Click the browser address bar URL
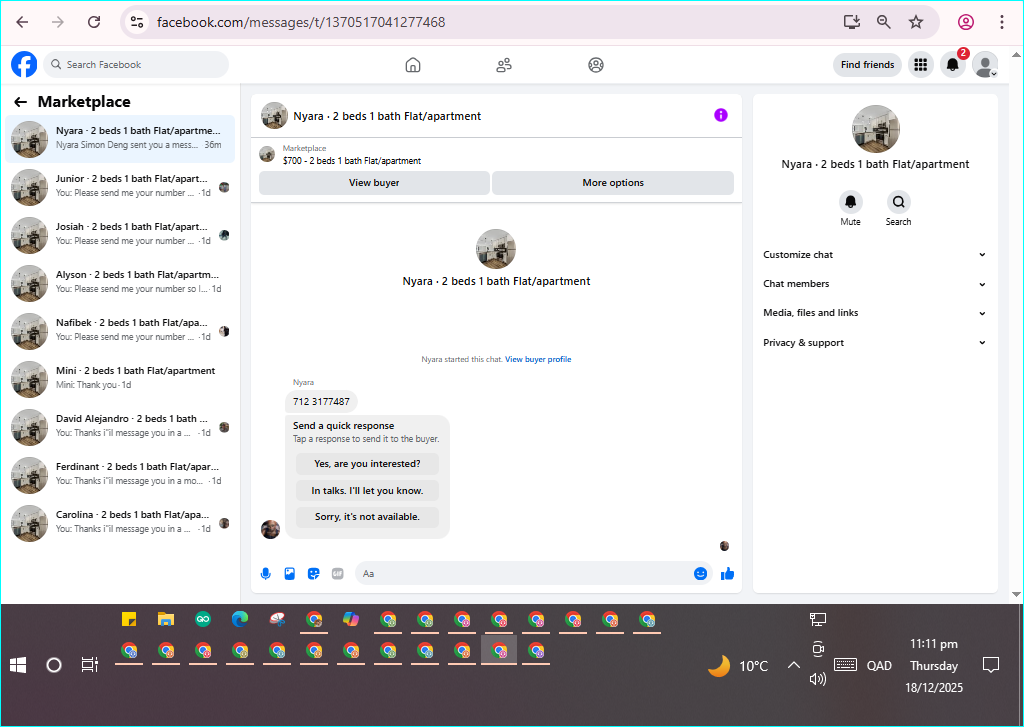Screen dimensions: 1024x727 [x=301, y=22]
